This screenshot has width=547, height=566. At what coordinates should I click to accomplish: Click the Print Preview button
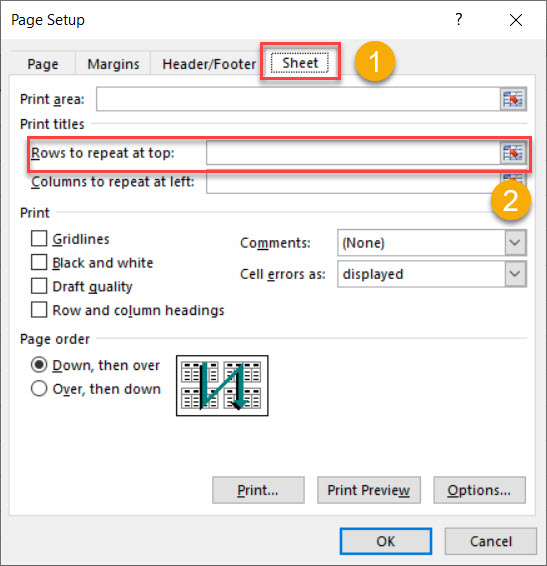369,490
